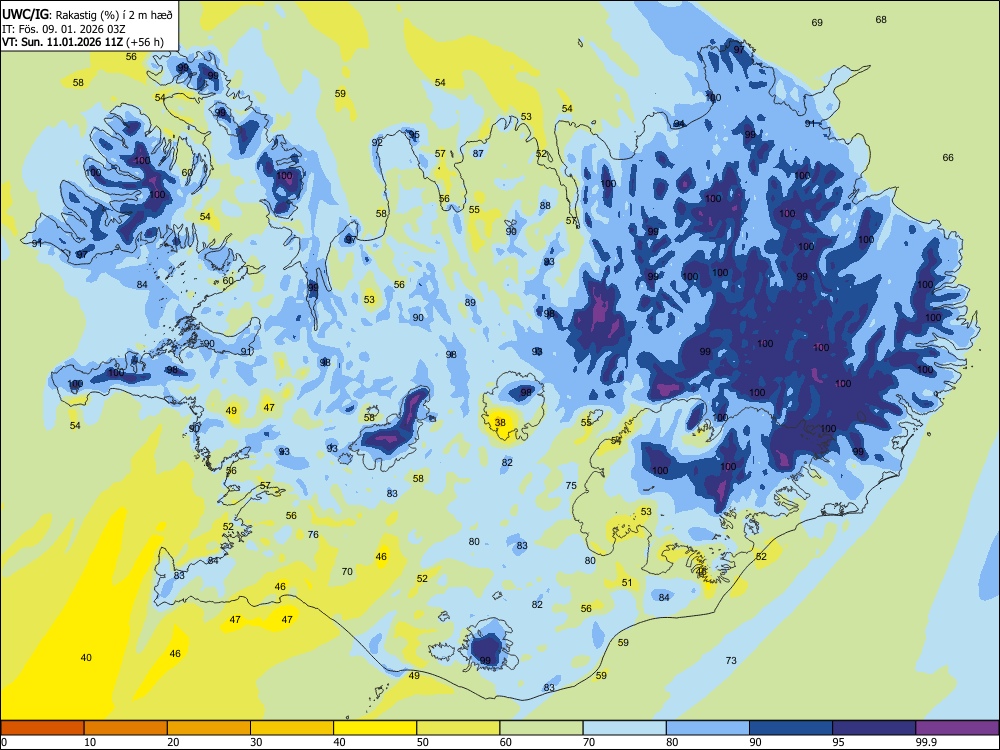Click the value 40 in the southwest ocean
This screenshot has height=750, width=1000.
click(86, 658)
